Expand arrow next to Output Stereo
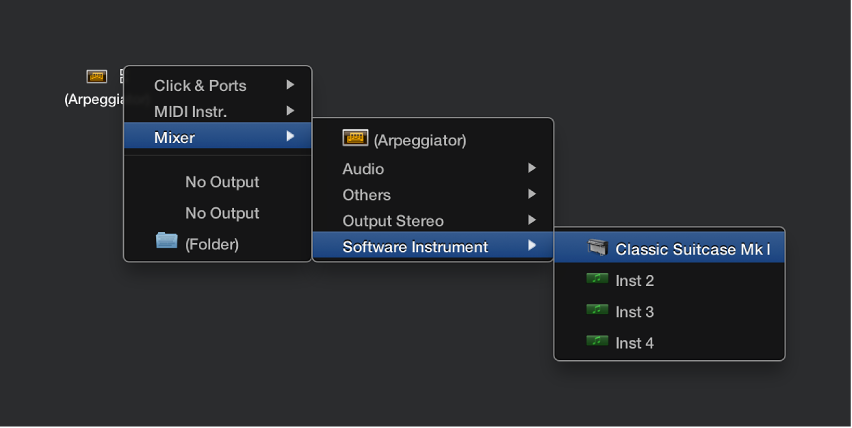 pos(532,220)
